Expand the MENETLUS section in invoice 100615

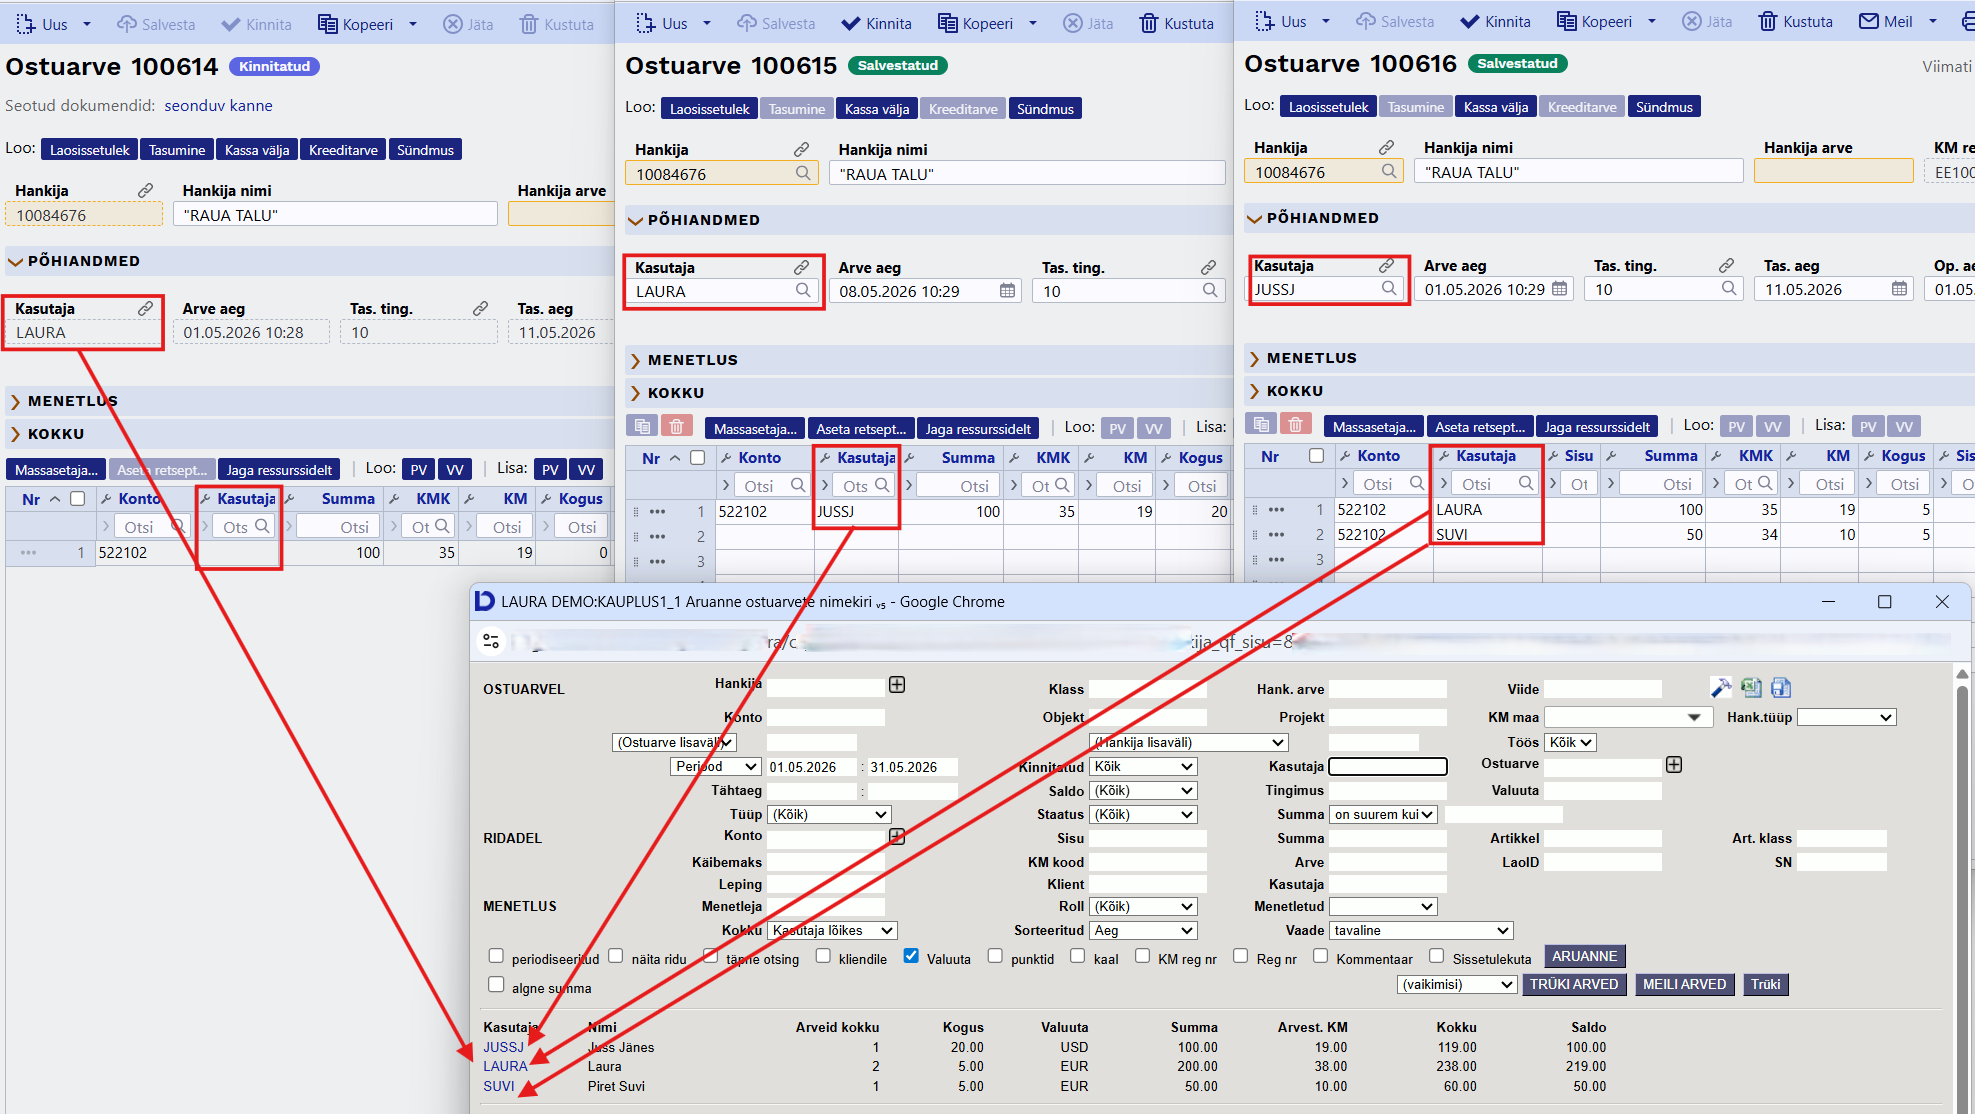click(692, 360)
